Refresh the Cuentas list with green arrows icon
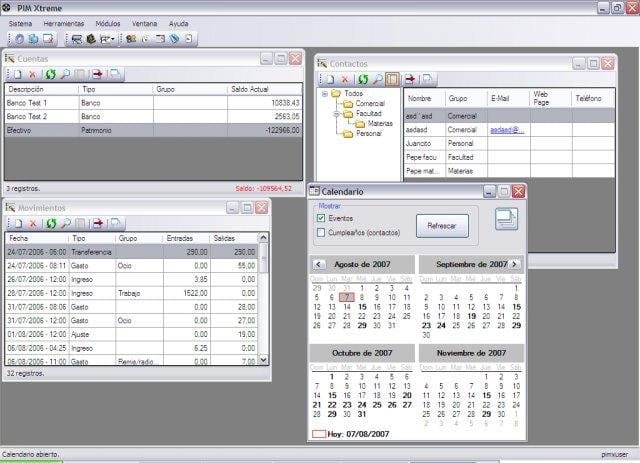This screenshot has width=640, height=463. 51,74
